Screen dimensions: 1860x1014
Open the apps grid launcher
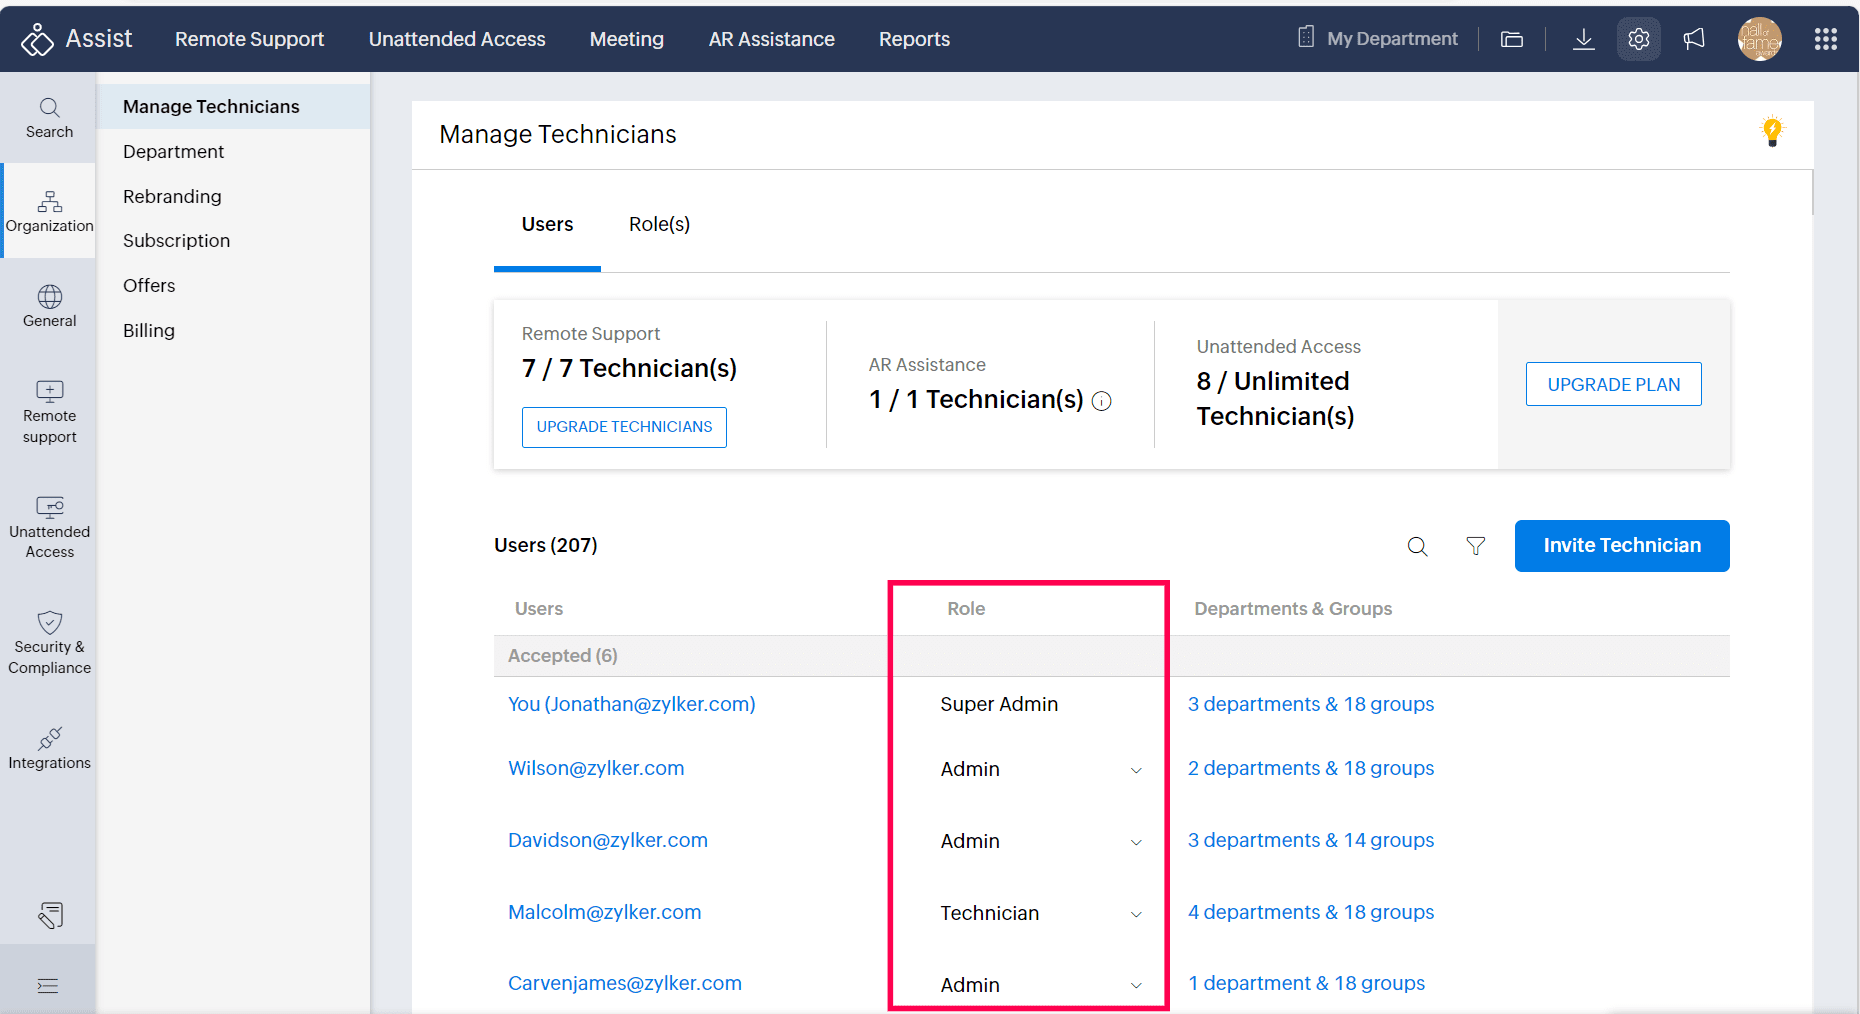point(1825,39)
